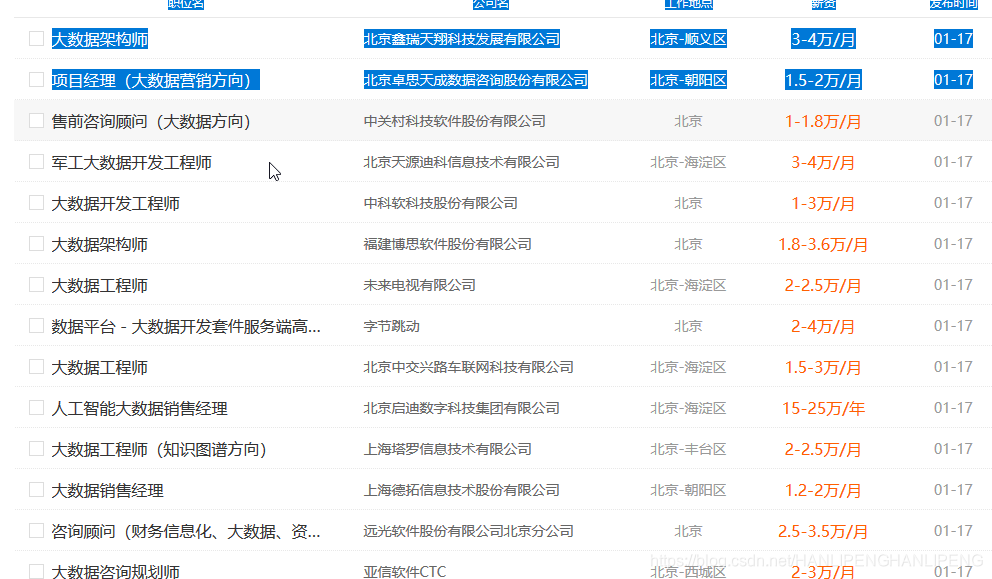Image resolution: width=992 pixels, height=579 pixels.
Task: Visit company 北京鑫瑞天翔科技发展有限公司
Action: [462, 39]
